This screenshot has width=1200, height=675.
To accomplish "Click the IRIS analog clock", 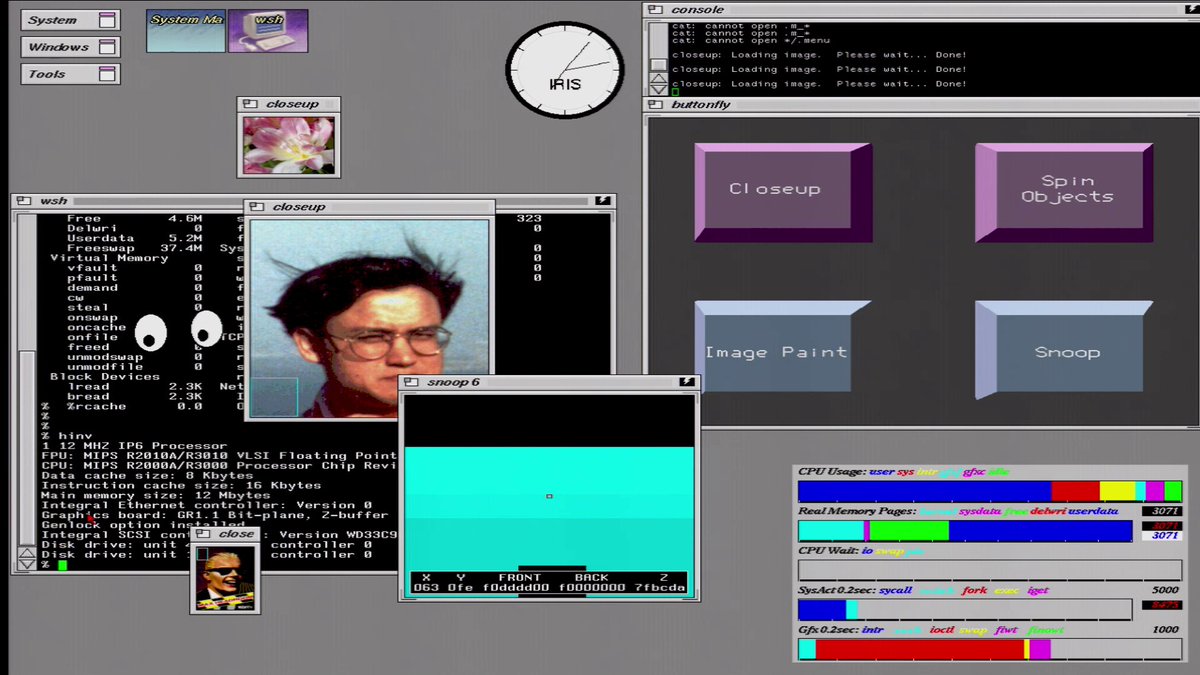I will pyautogui.click(x=565, y=69).
